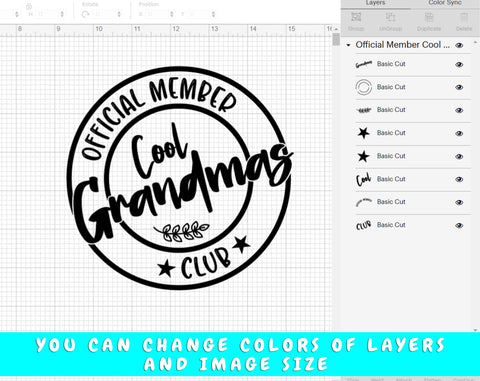Click Layers panel scroll down arrow

pyautogui.click(x=475, y=330)
